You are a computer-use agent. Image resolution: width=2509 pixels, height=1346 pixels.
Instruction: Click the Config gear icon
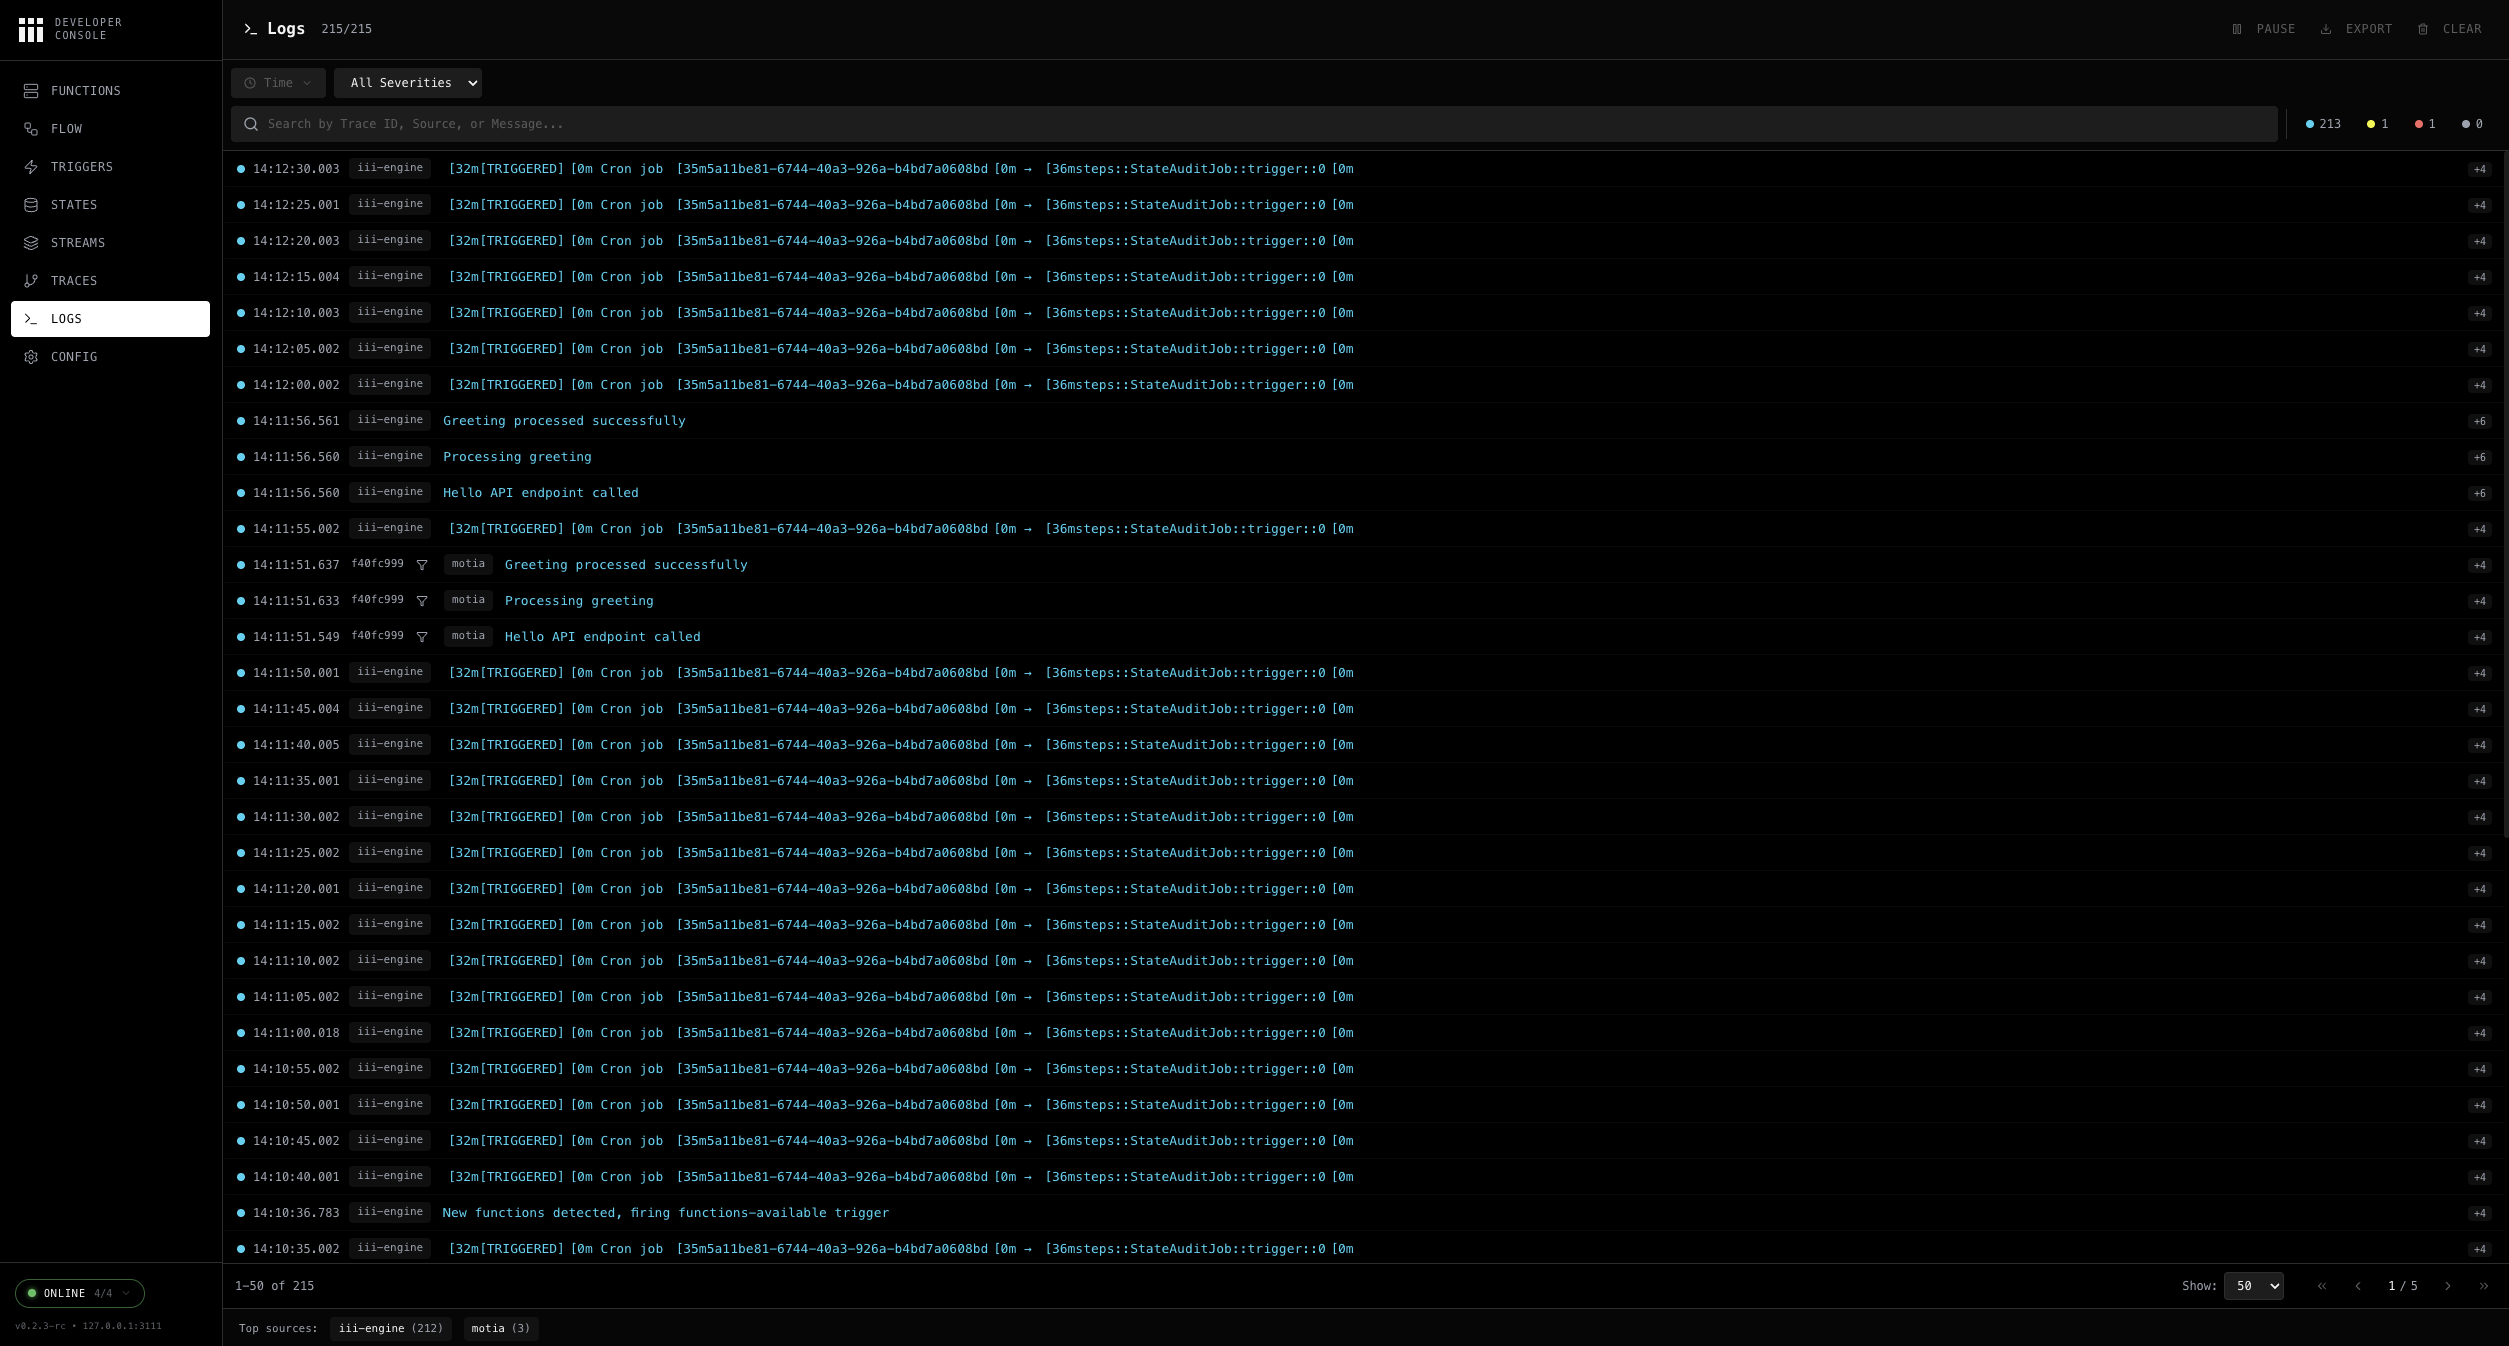[31, 357]
